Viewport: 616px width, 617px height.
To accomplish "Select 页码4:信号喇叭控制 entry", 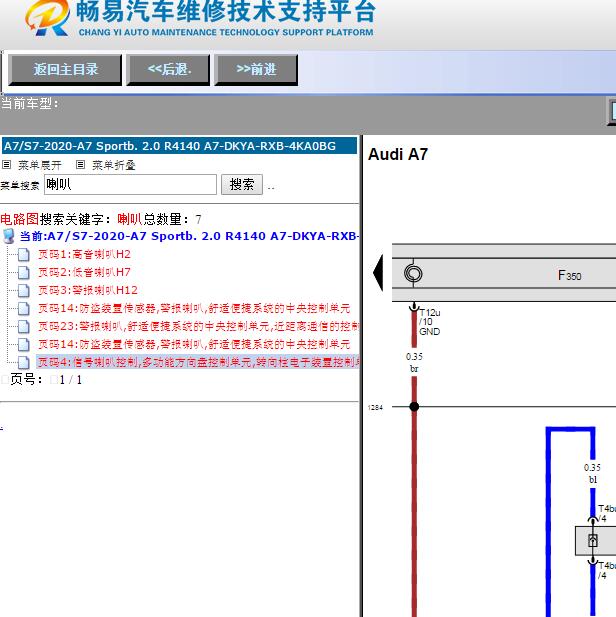I will [198, 362].
